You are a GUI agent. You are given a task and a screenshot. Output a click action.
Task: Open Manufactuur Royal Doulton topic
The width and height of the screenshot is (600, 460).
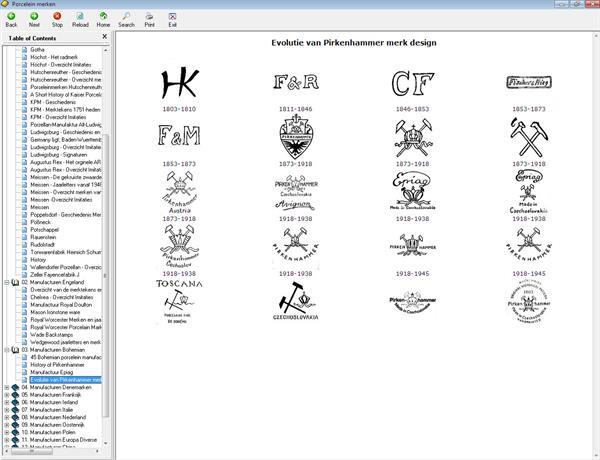point(61,305)
